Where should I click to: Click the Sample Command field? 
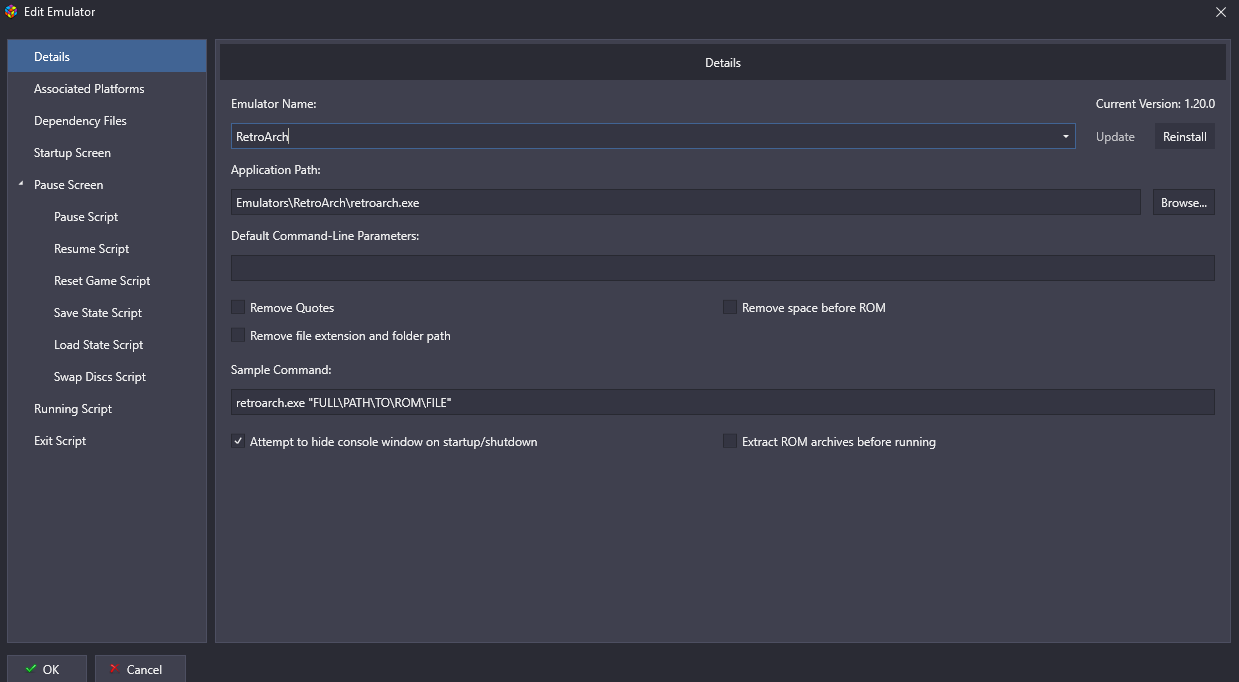[x=722, y=402]
